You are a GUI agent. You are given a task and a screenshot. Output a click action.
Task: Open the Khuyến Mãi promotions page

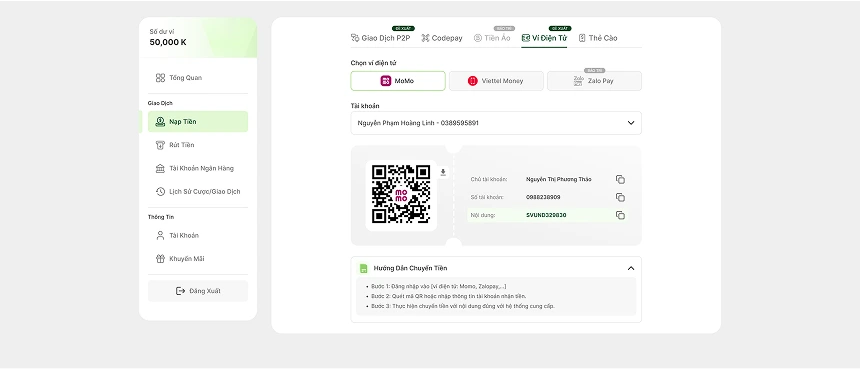pos(197,259)
